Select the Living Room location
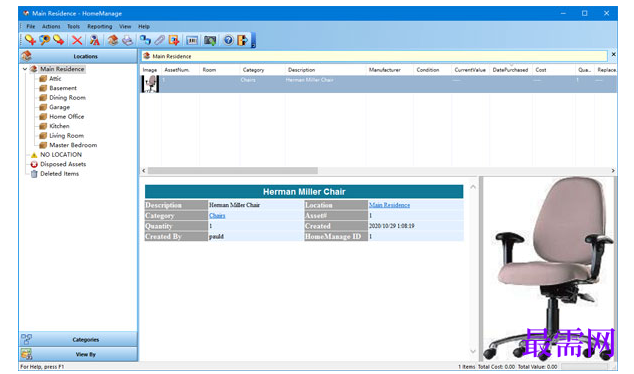The height and width of the screenshot is (374, 634). pos(66,135)
